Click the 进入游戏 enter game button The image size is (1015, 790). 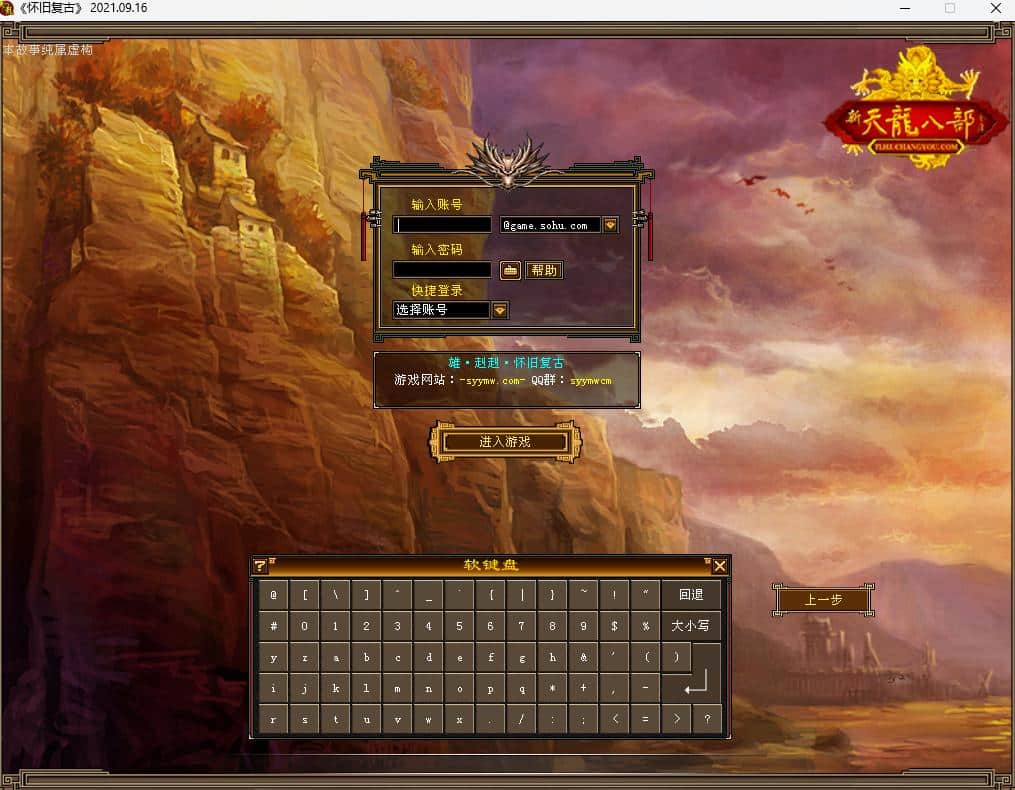pyautogui.click(x=506, y=441)
